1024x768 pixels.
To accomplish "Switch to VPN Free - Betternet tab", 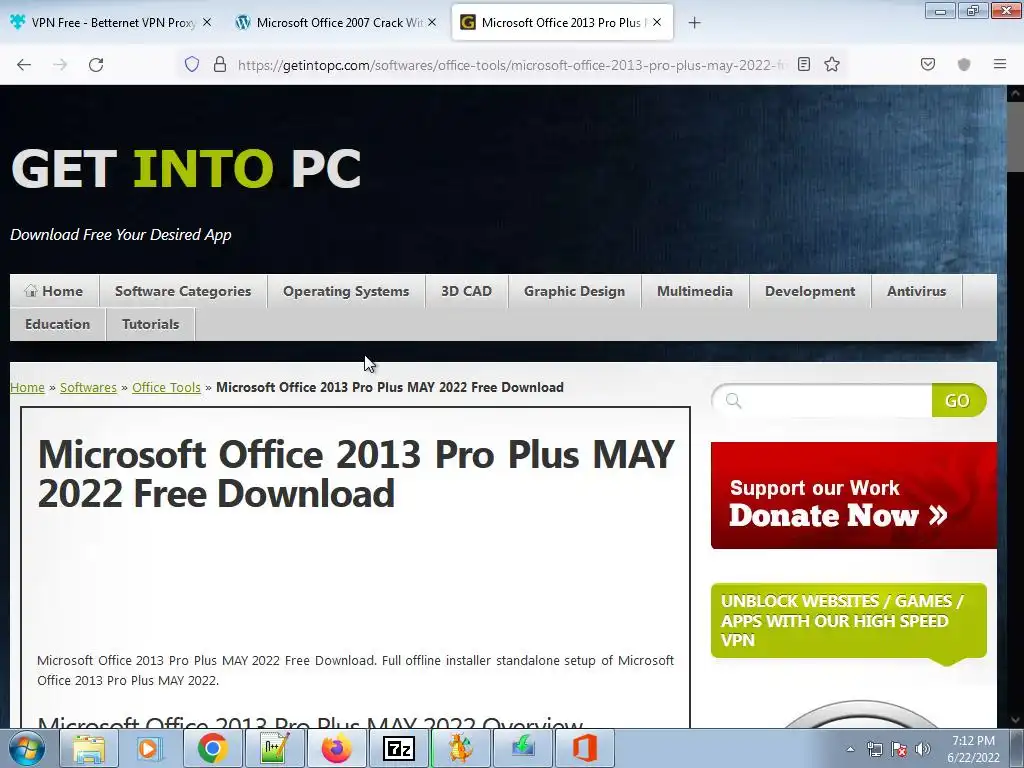I will (x=111, y=22).
